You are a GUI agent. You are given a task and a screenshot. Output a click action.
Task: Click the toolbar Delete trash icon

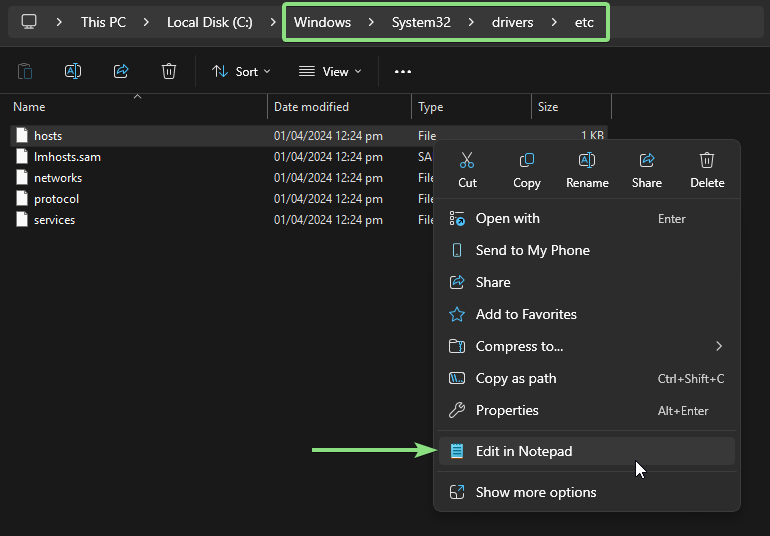pyautogui.click(x=169, y=71)
